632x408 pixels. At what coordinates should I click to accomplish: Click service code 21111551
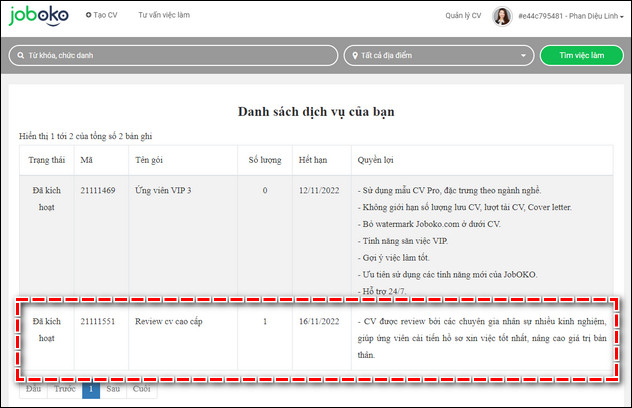(x=98, y=323)
